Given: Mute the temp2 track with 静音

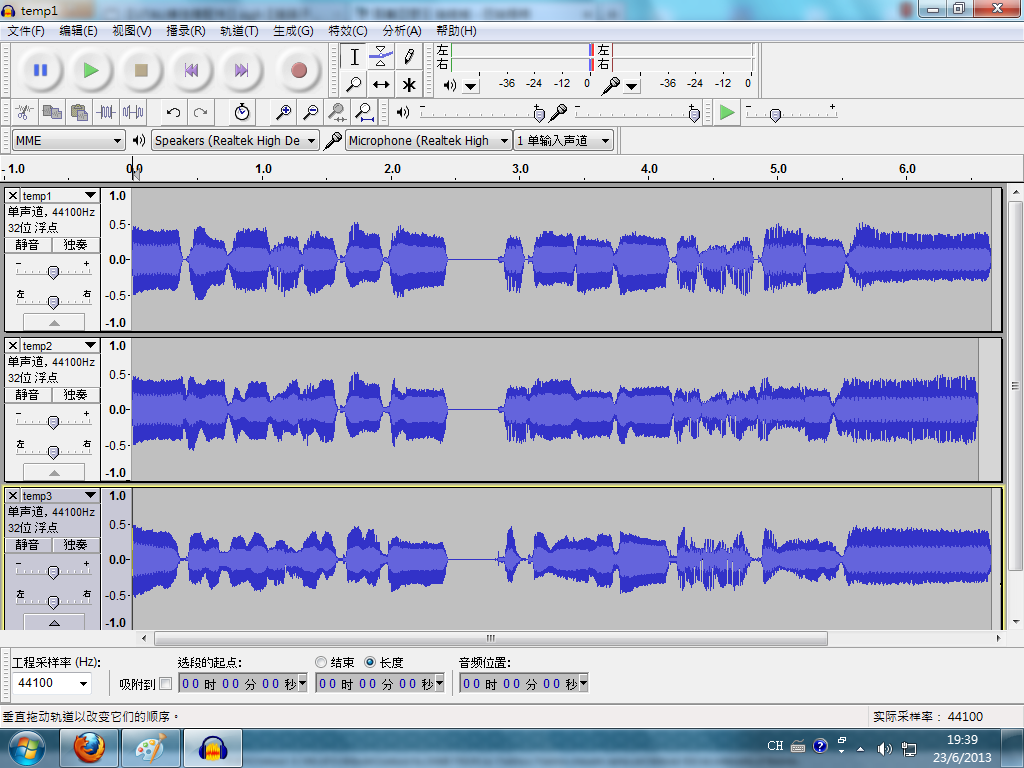Looking at the screenshot, I should coord(27,394).
